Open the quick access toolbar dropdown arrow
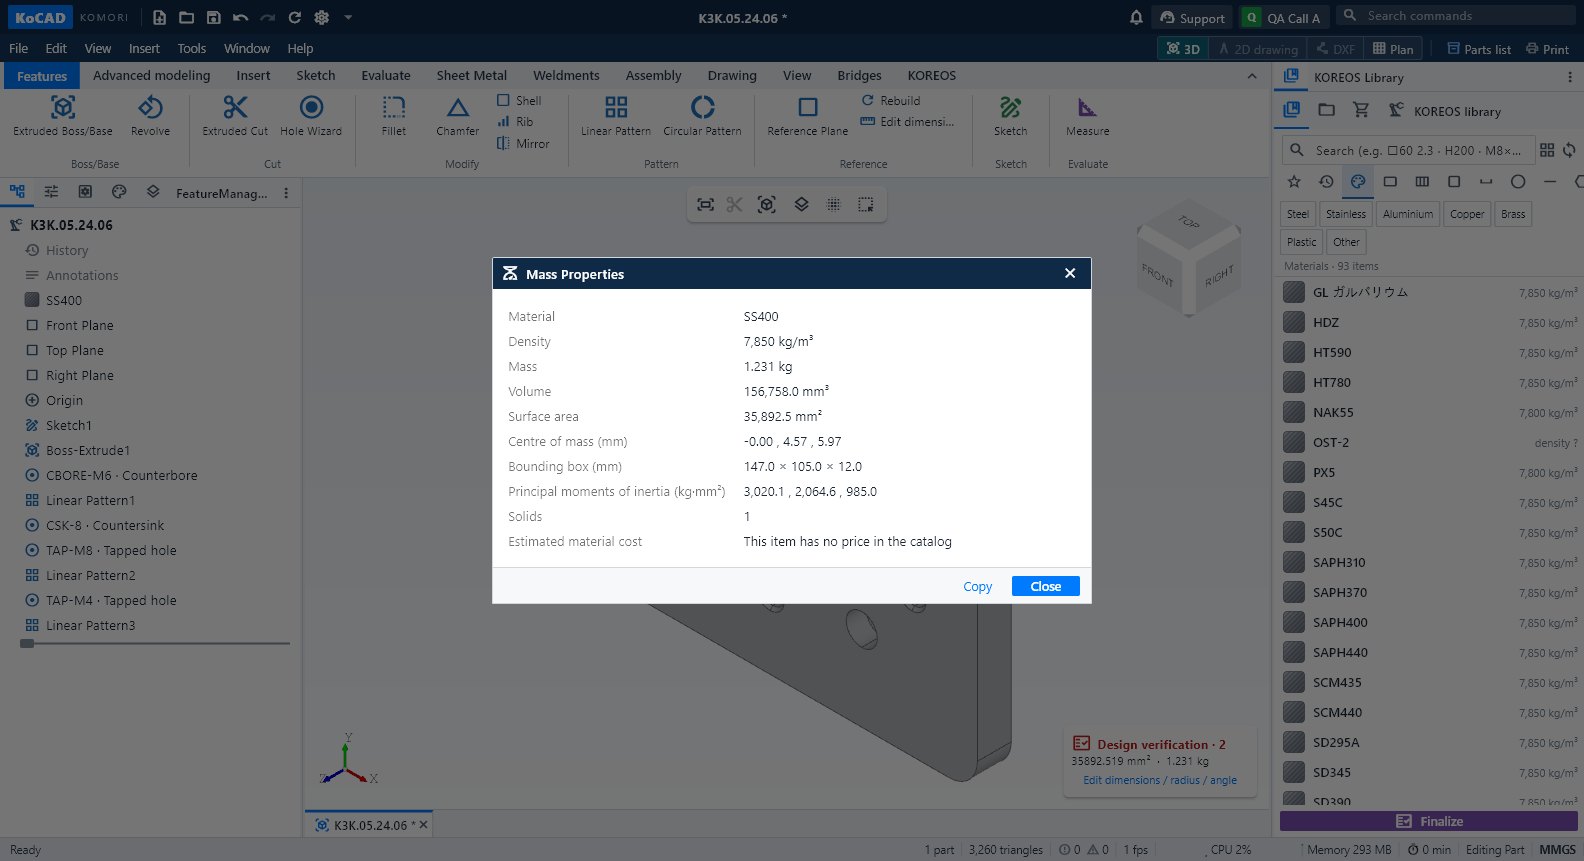 (348, 17)
